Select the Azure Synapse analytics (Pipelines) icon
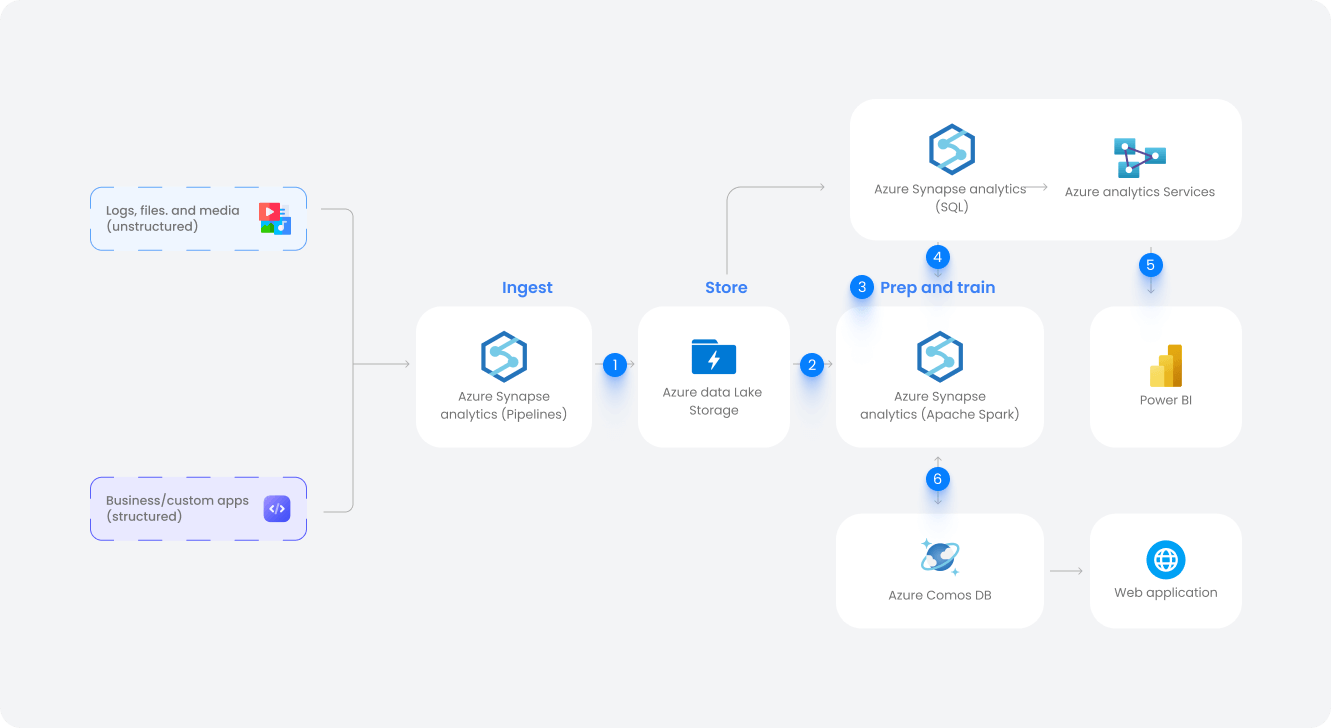 point(503,357)
